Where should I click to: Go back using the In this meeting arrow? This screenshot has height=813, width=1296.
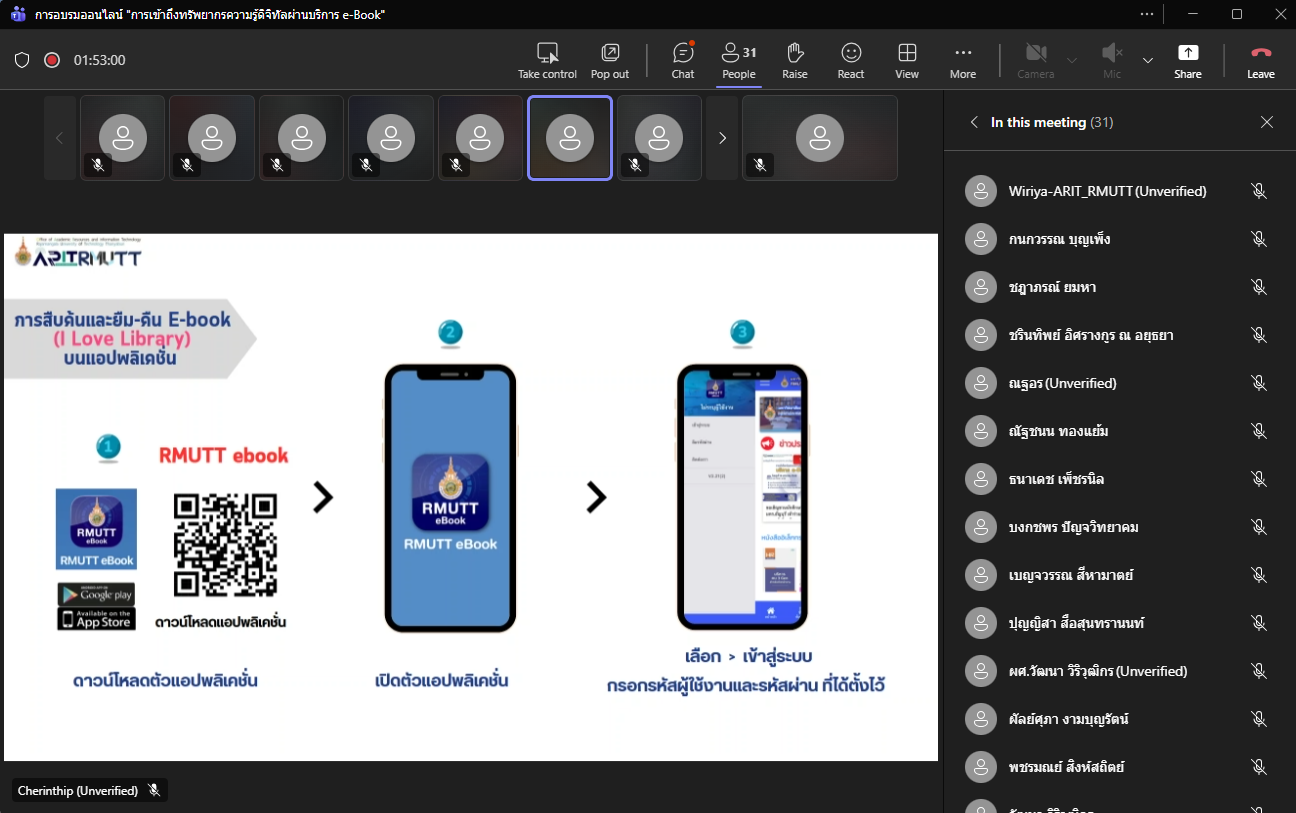pyautogui.click(x=974, y=122)
